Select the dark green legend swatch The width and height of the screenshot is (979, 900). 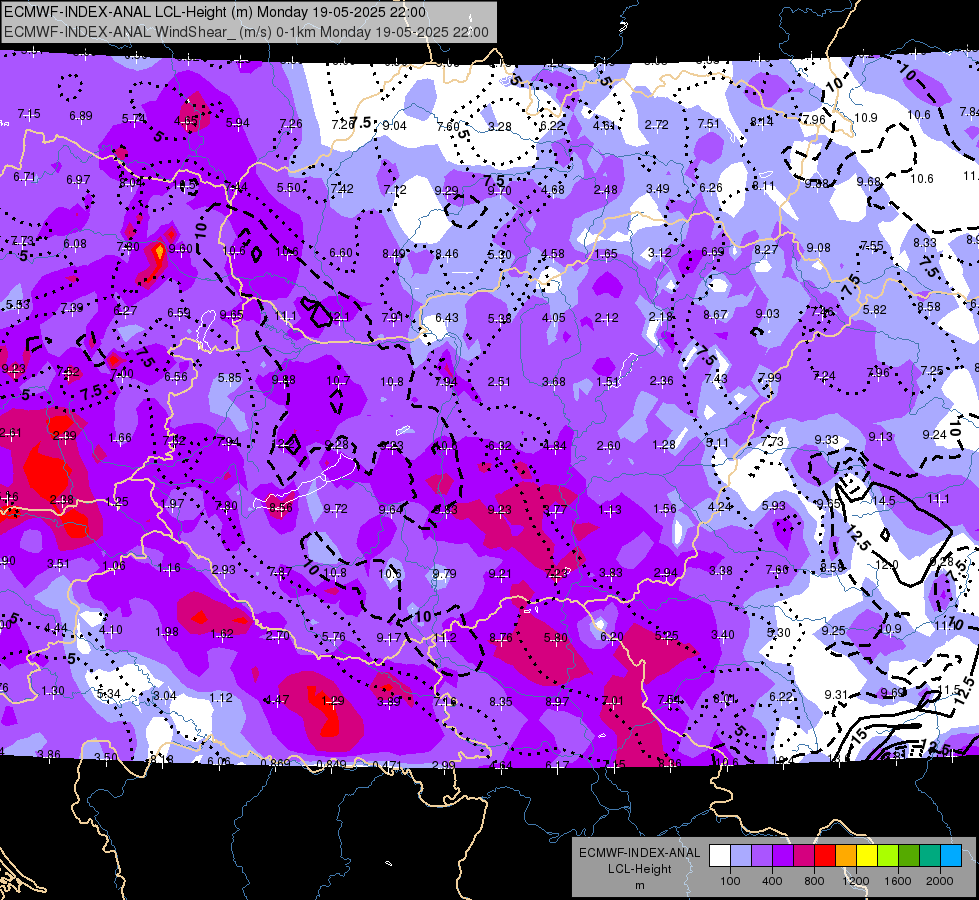pyautogui.click(x=909, y=856)
